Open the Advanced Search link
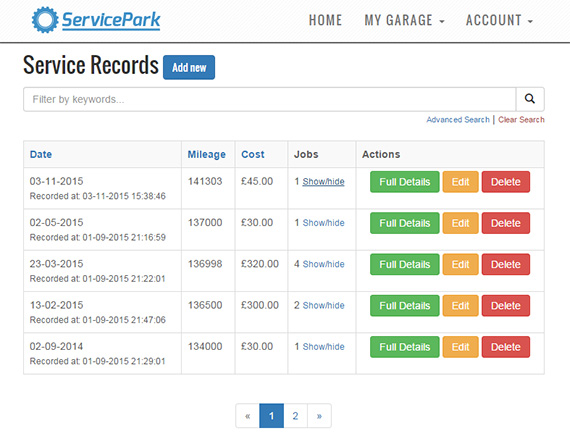The width and height of the screenshot is (570, 436). [458, 120]
